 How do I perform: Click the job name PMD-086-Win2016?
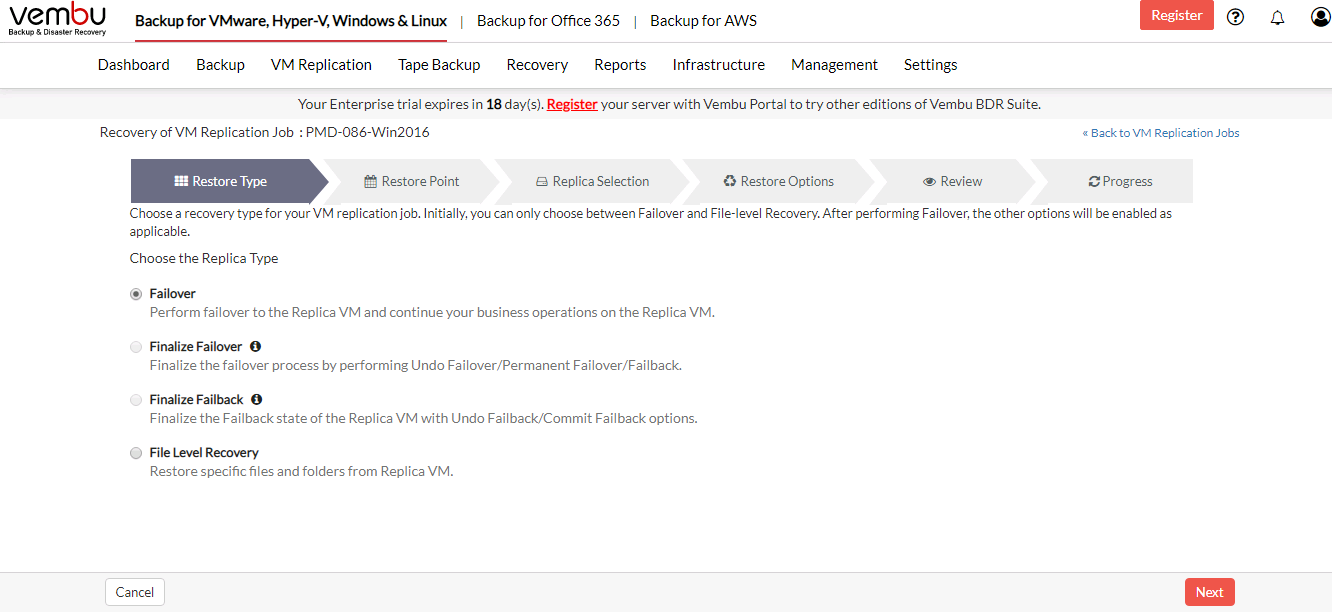[x=367, y=132]
